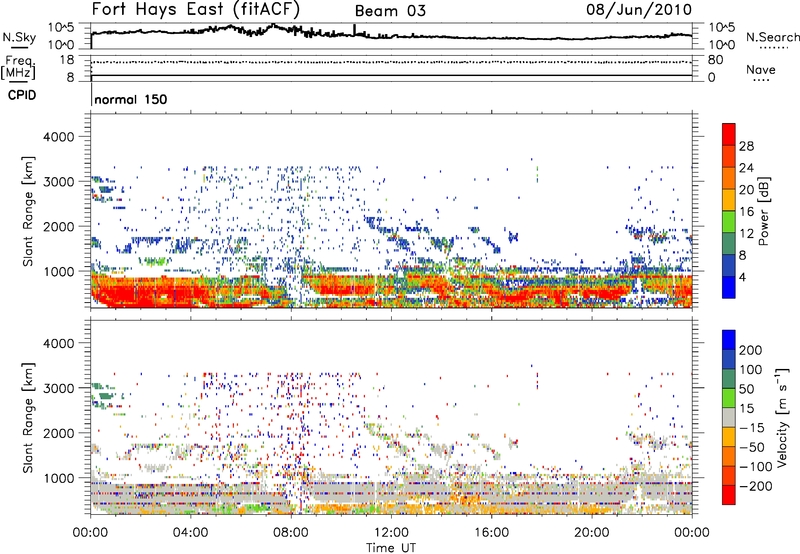
Task: Click the 'Slant Range [km]' label of power panel
Action: (x=28, y=211)
